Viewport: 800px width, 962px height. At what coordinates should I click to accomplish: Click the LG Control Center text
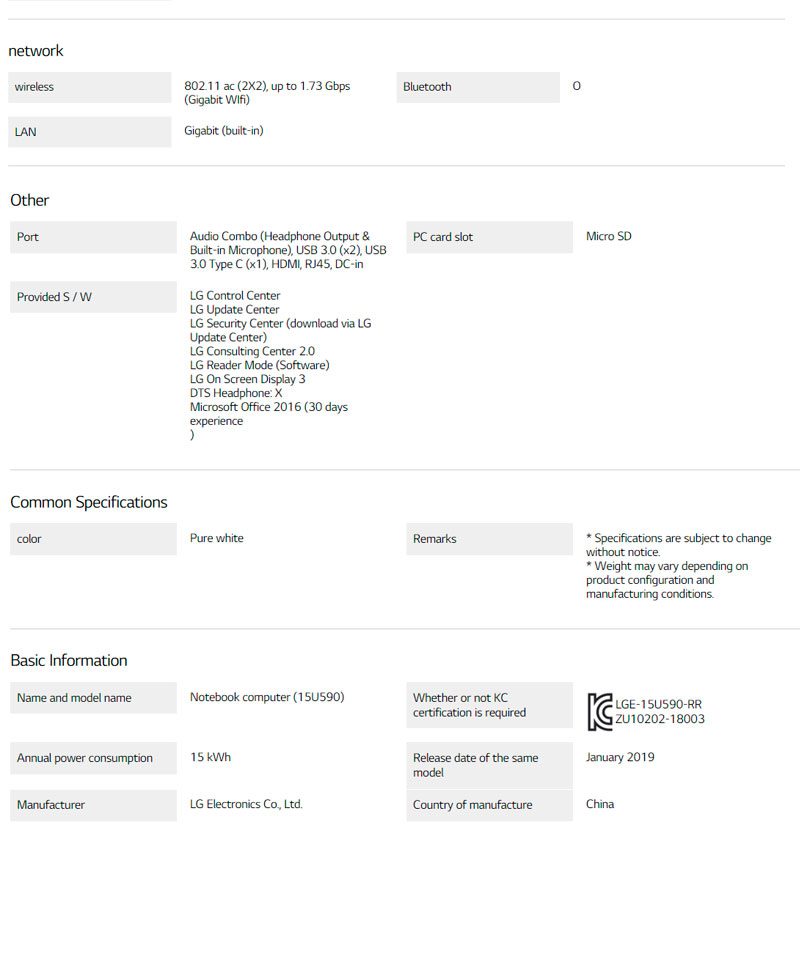235,296
